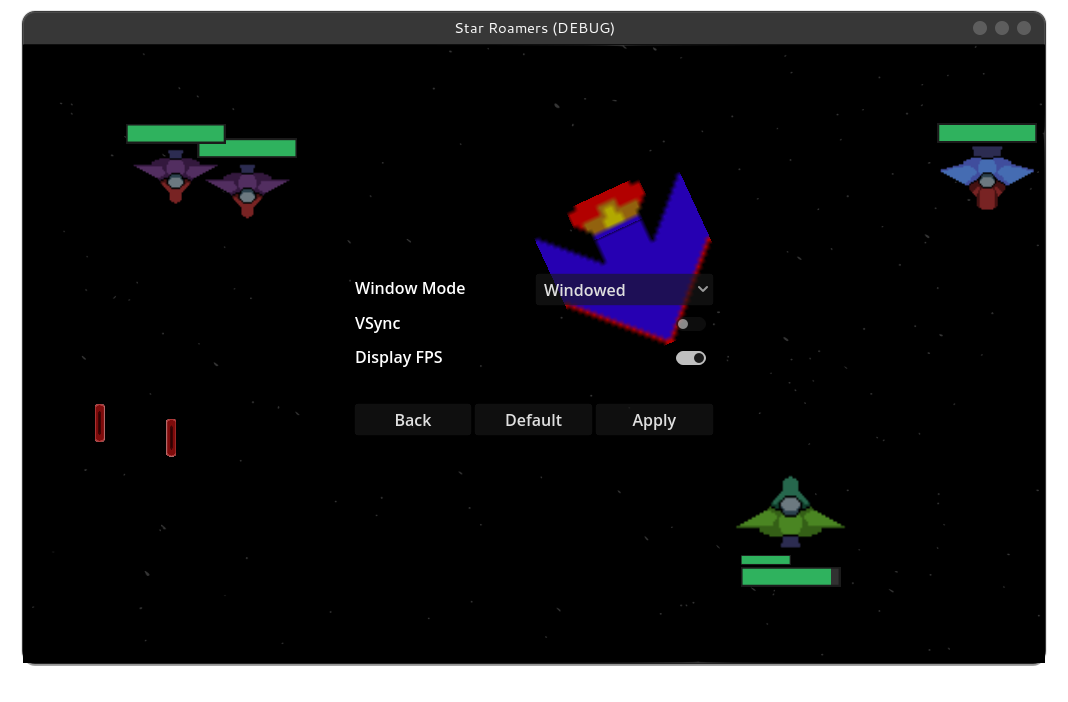1068x702 pixels.
Task: Click the Default button to reset settings
Action: [533, 420]
